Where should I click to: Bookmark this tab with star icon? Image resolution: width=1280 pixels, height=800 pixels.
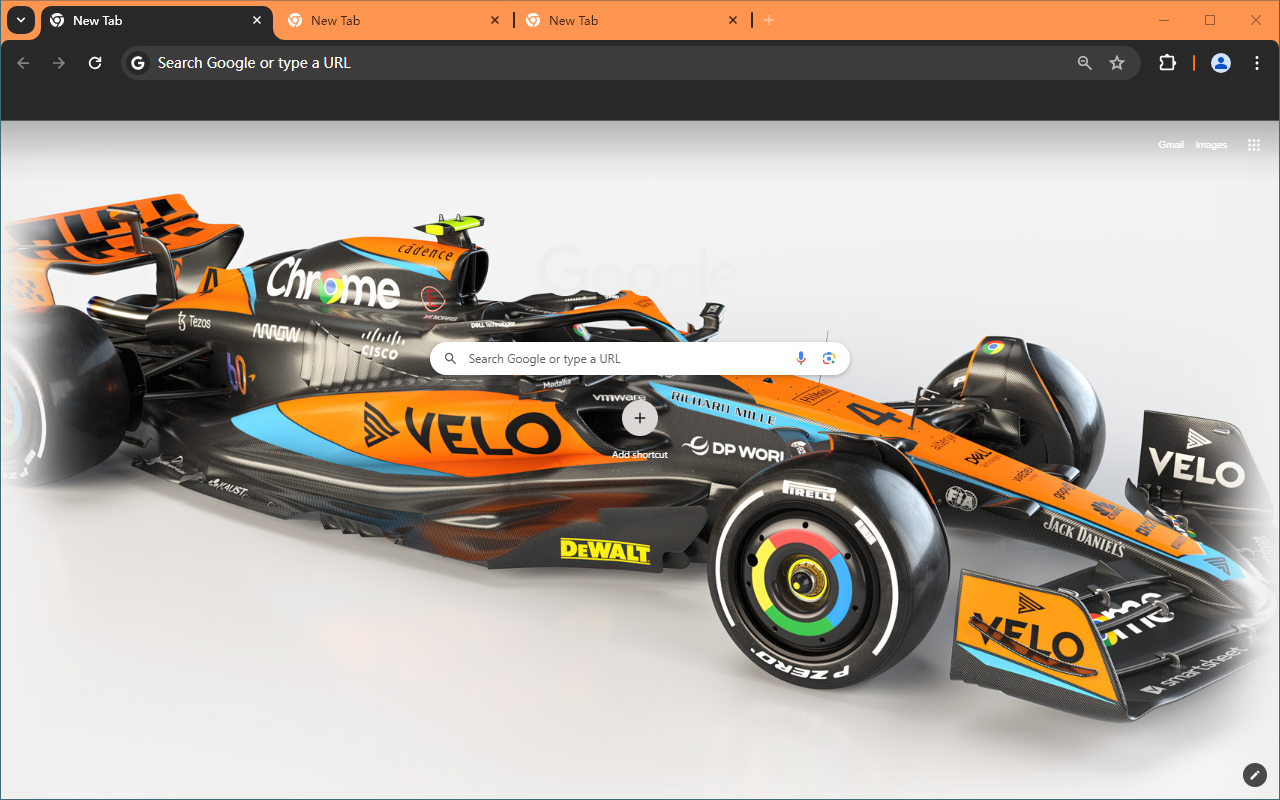point(1117,63)
